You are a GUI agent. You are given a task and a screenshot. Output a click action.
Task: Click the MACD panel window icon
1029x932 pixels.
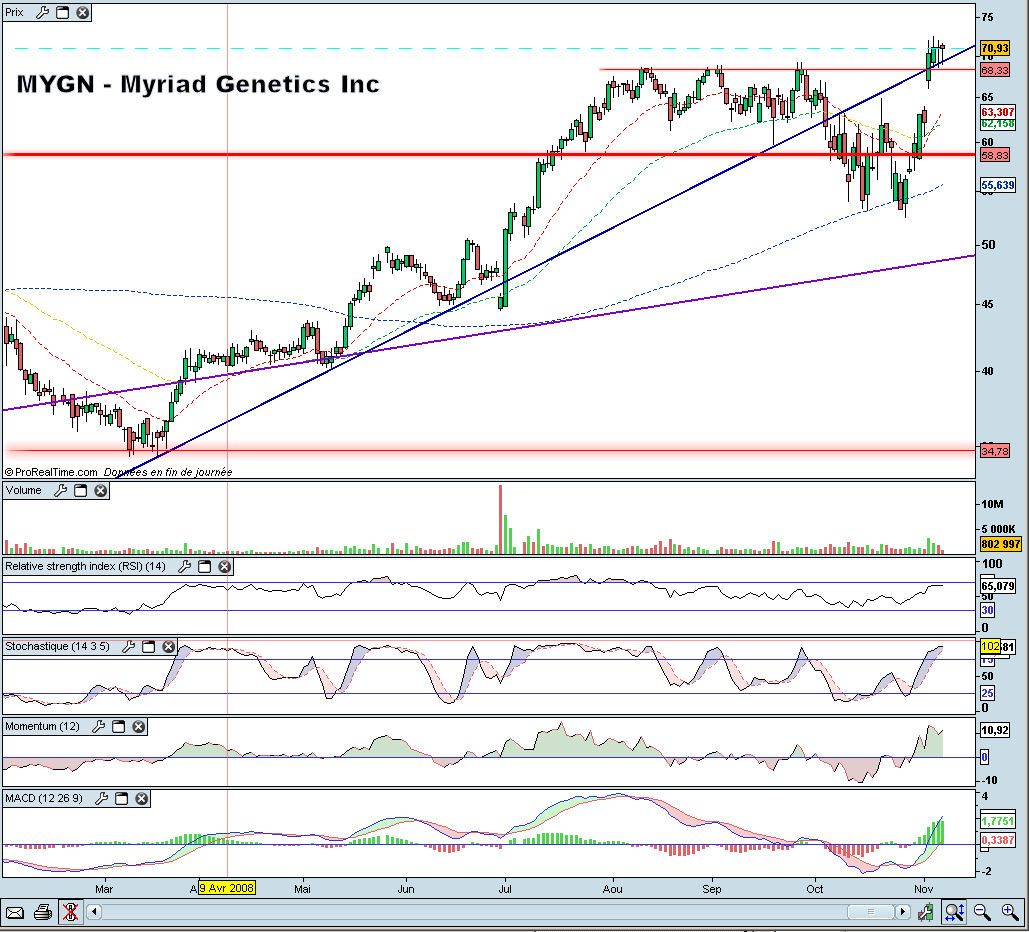click(x=121, y=798)
